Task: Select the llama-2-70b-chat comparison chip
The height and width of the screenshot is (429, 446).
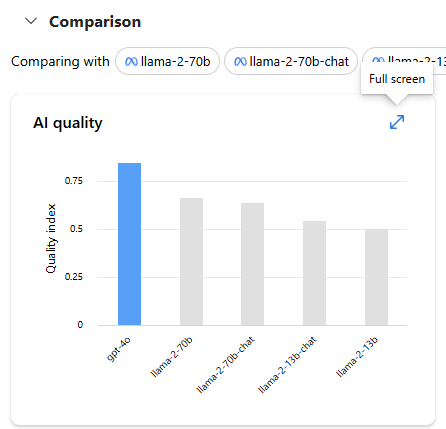Action: pyautogui.click(x=291, y=61)
